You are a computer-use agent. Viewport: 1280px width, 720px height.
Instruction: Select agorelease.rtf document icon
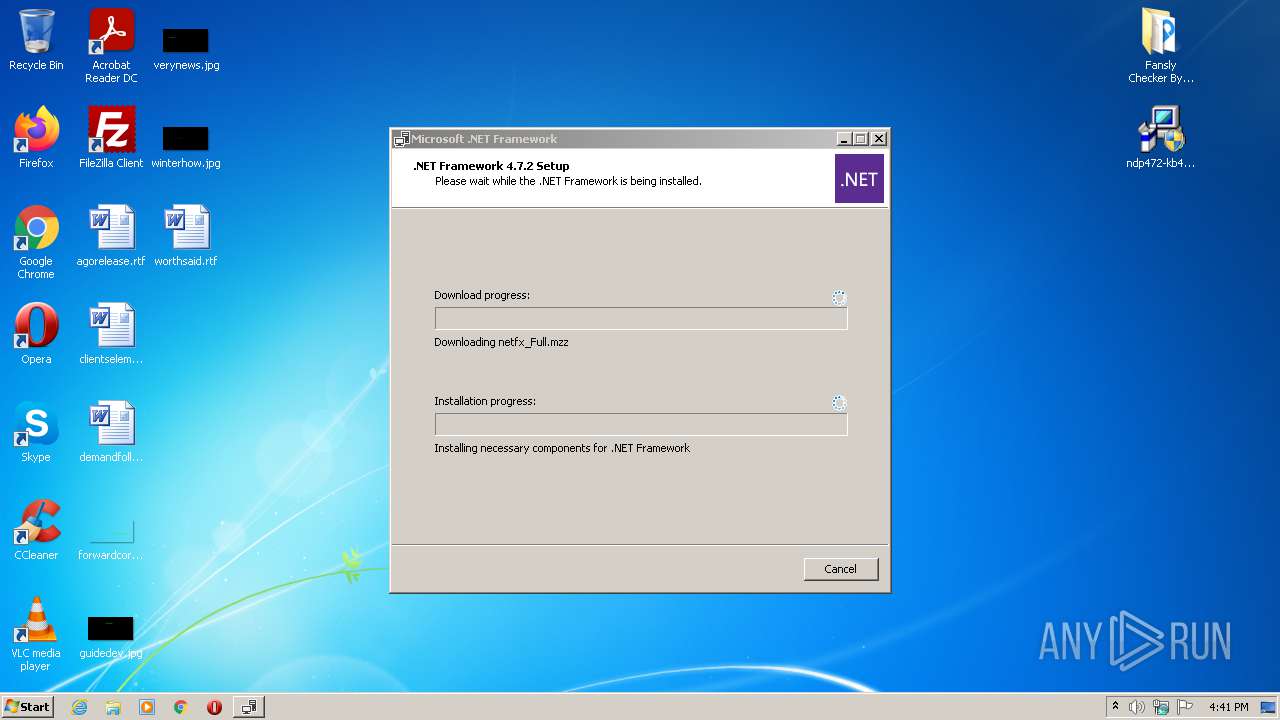tap(111, 236)
